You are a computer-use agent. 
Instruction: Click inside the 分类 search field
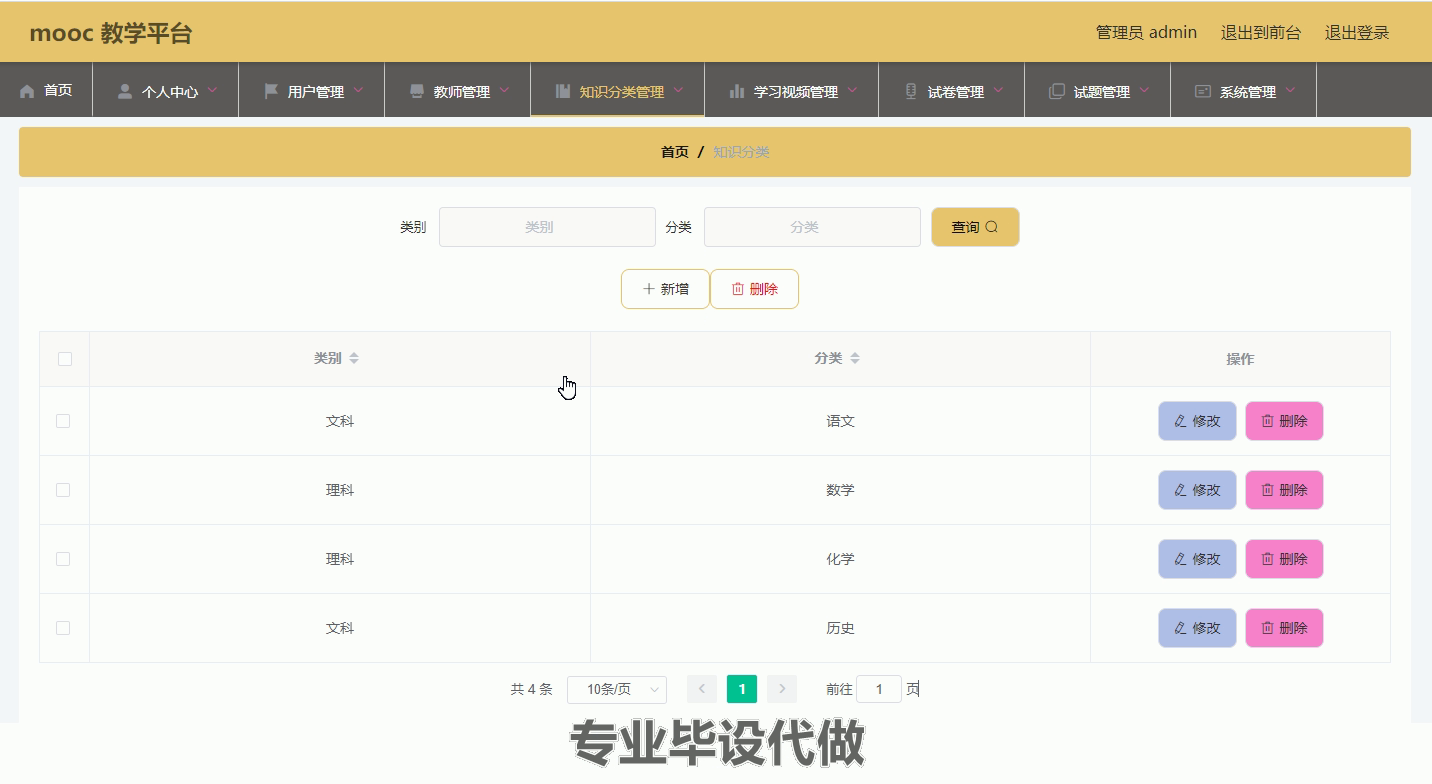(x=812, y=227)
